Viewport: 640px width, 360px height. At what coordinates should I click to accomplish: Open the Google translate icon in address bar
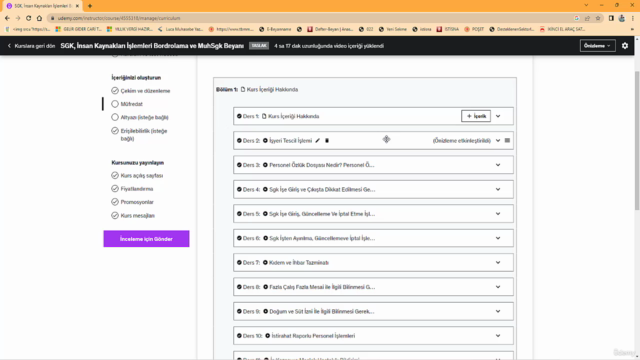coord(577,18)
